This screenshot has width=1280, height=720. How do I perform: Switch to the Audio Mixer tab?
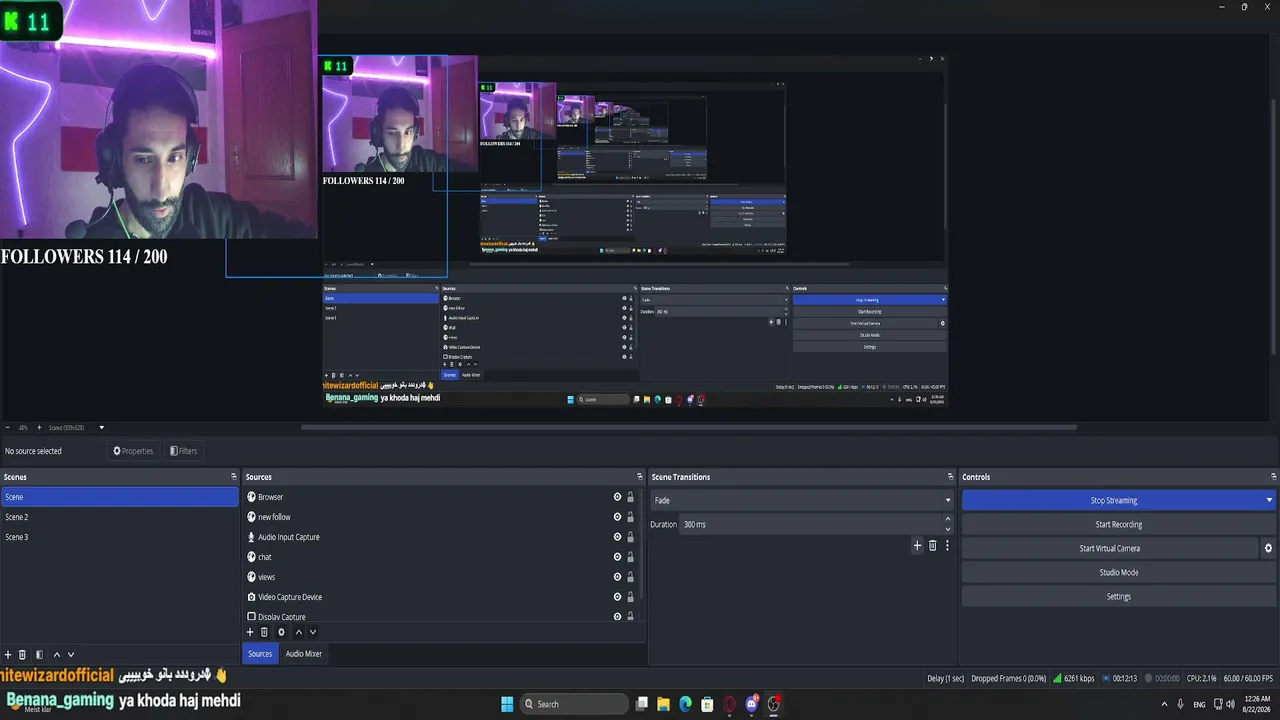coord(304,654)
